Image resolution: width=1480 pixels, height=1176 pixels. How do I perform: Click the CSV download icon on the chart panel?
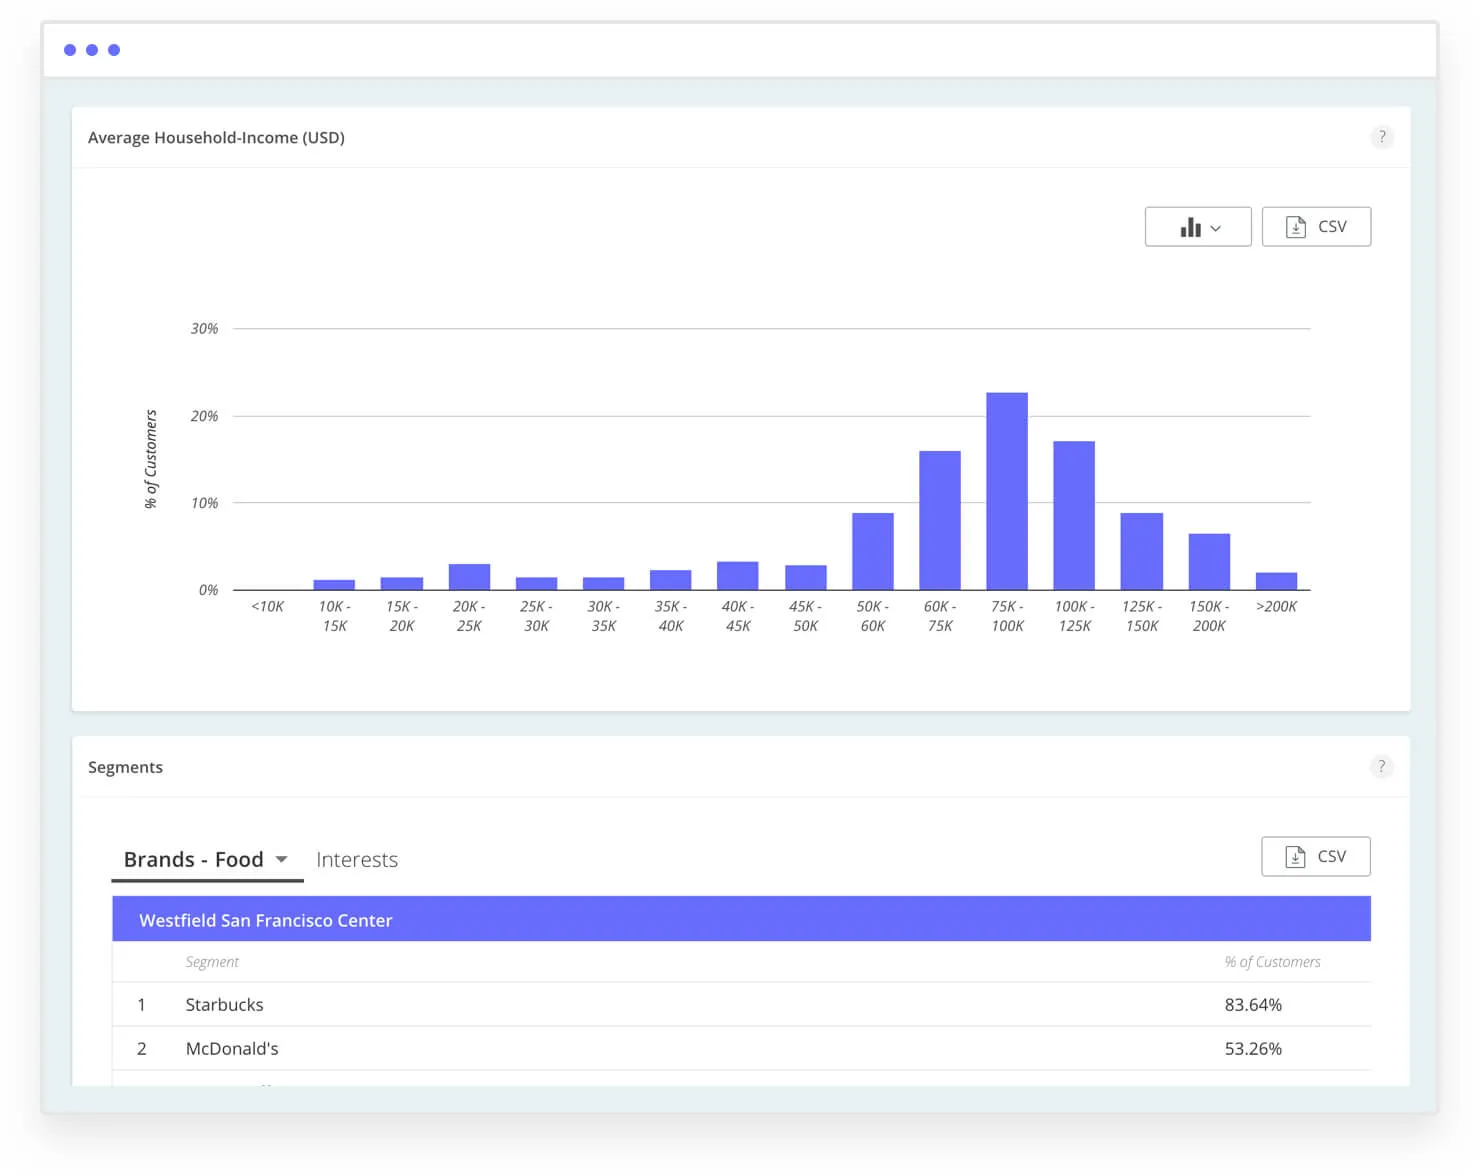[1297, 226]
